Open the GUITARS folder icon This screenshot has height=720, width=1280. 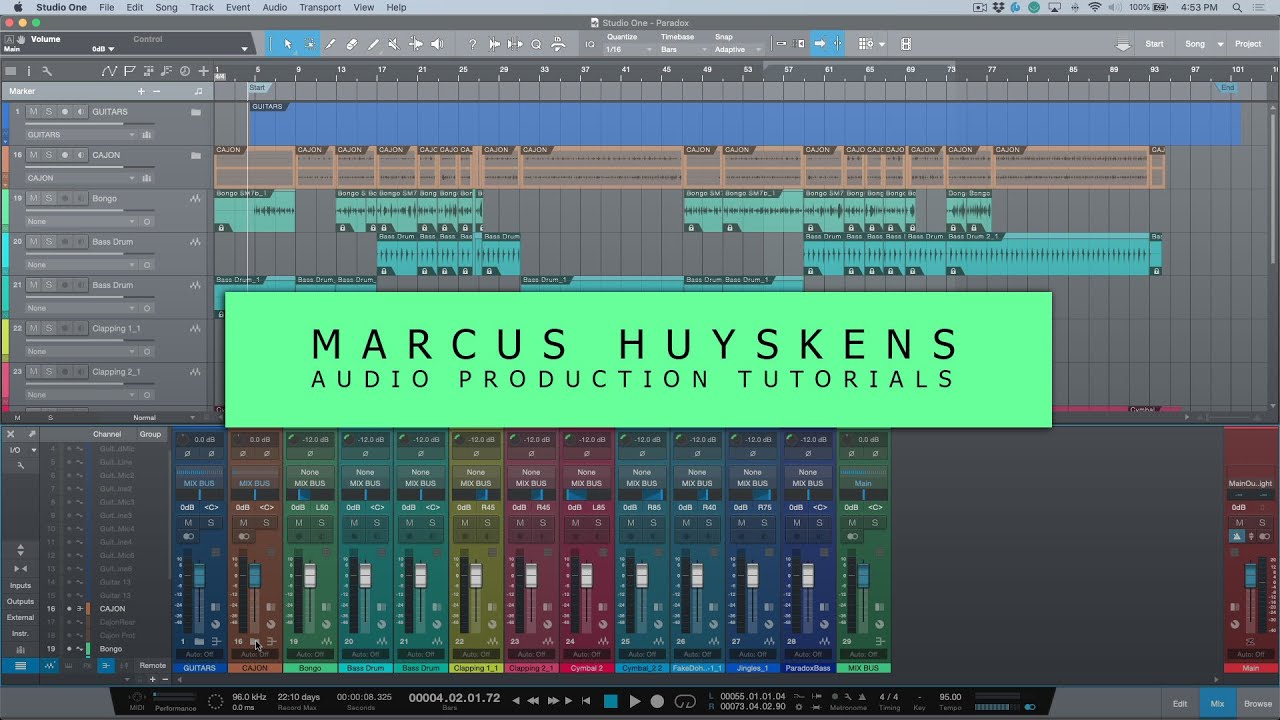point(196,112)
